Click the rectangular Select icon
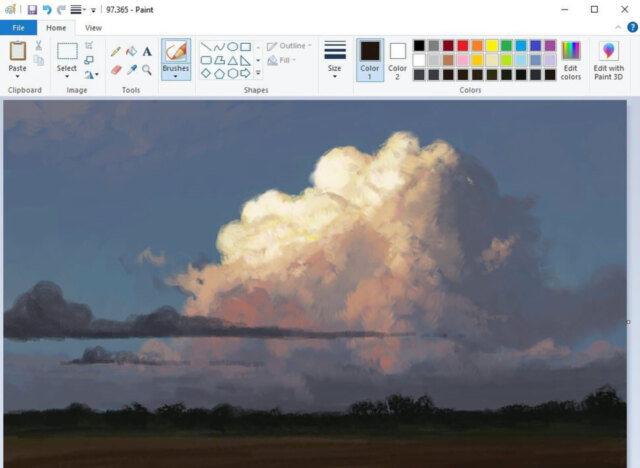 click(67, 51)
